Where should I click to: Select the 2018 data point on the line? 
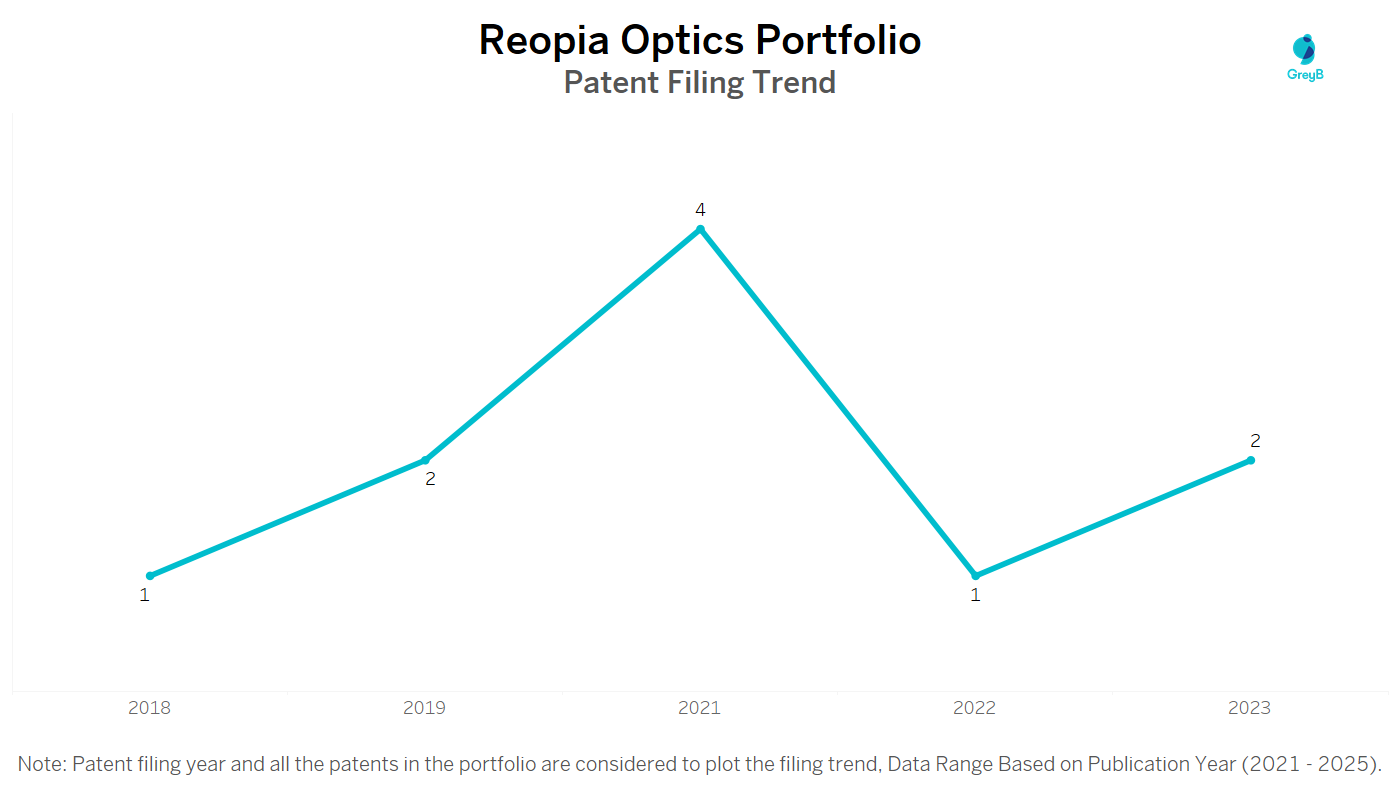point(150,576)
